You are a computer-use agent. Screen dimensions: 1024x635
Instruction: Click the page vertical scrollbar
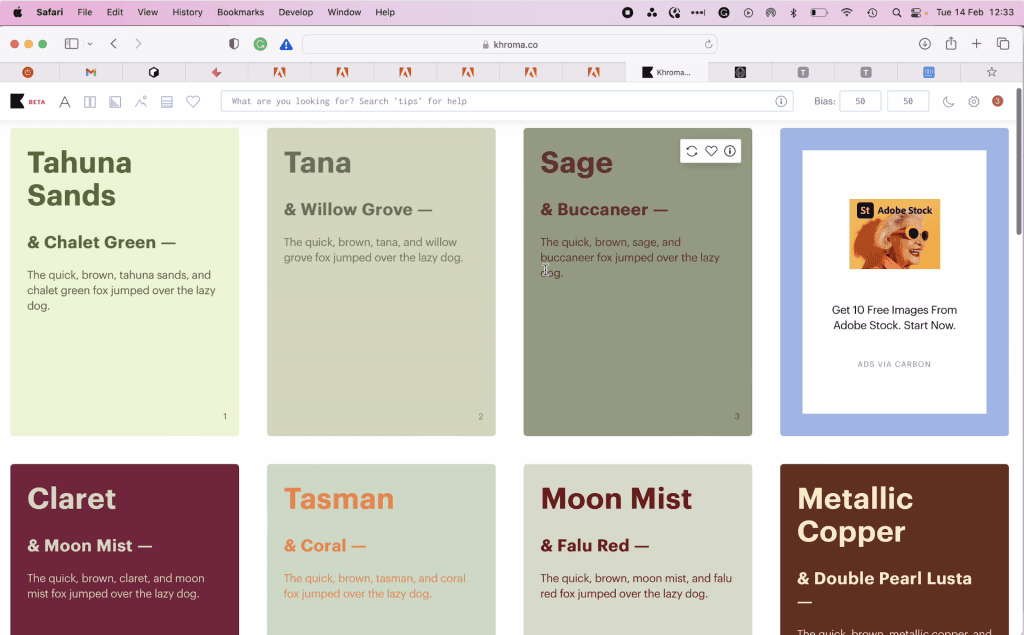point(1019,161)
